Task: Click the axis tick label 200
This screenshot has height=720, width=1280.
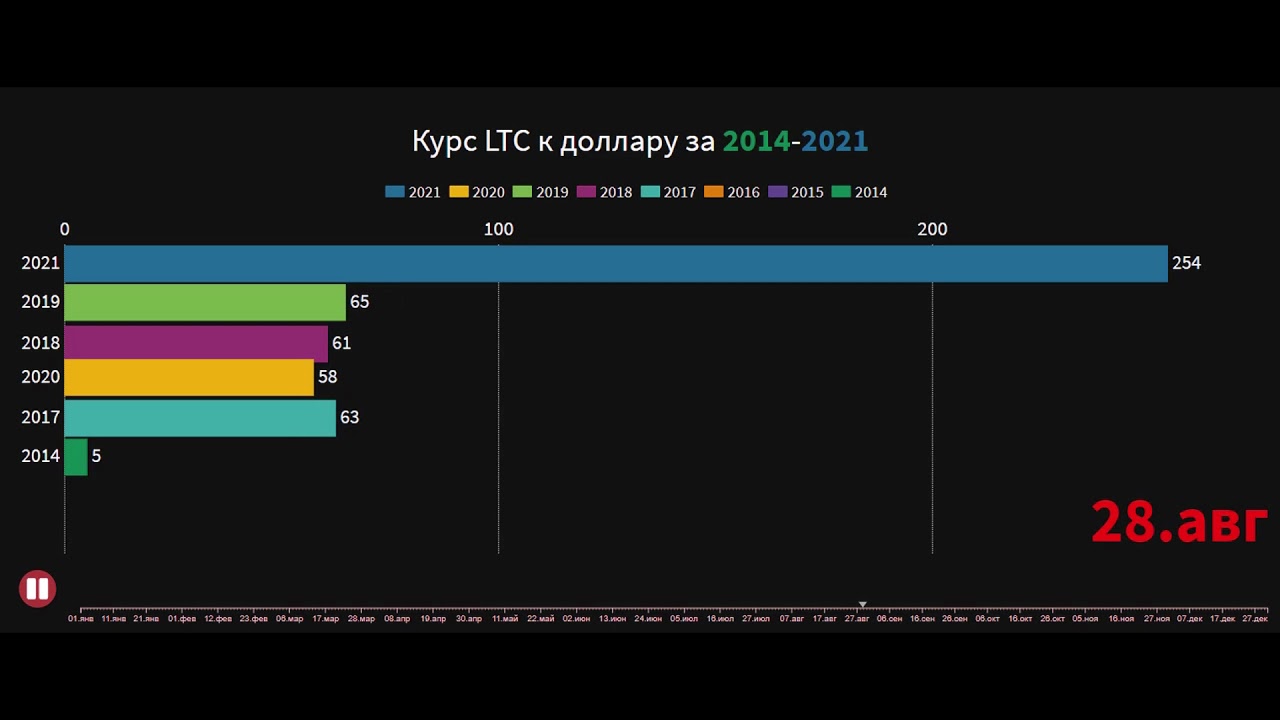Action: click(x=932, y=229)
